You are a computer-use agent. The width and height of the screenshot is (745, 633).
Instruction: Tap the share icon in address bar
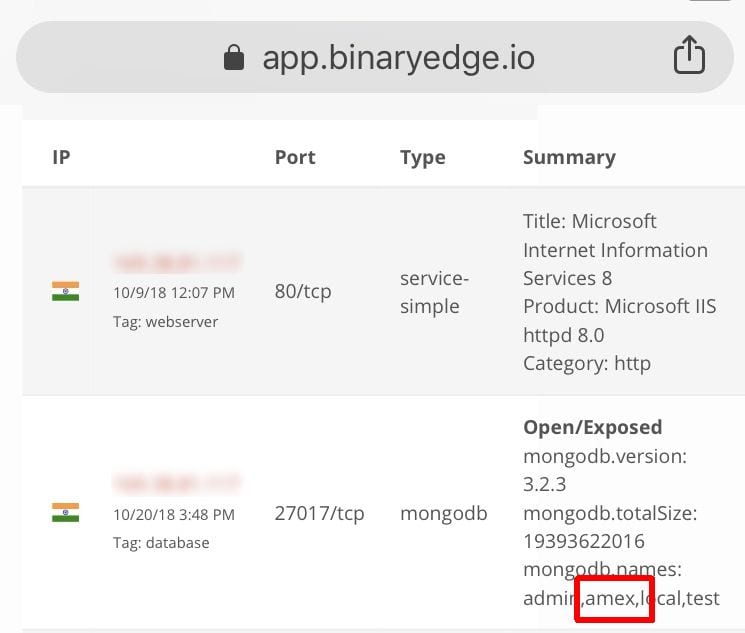click(689, 55)
